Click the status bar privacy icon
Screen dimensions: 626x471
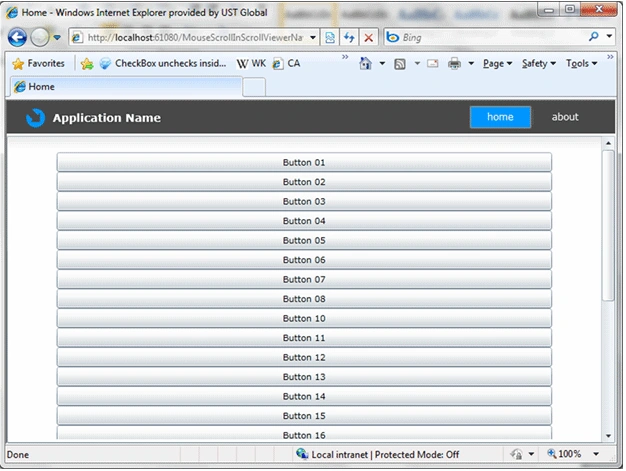coord(516,454)
